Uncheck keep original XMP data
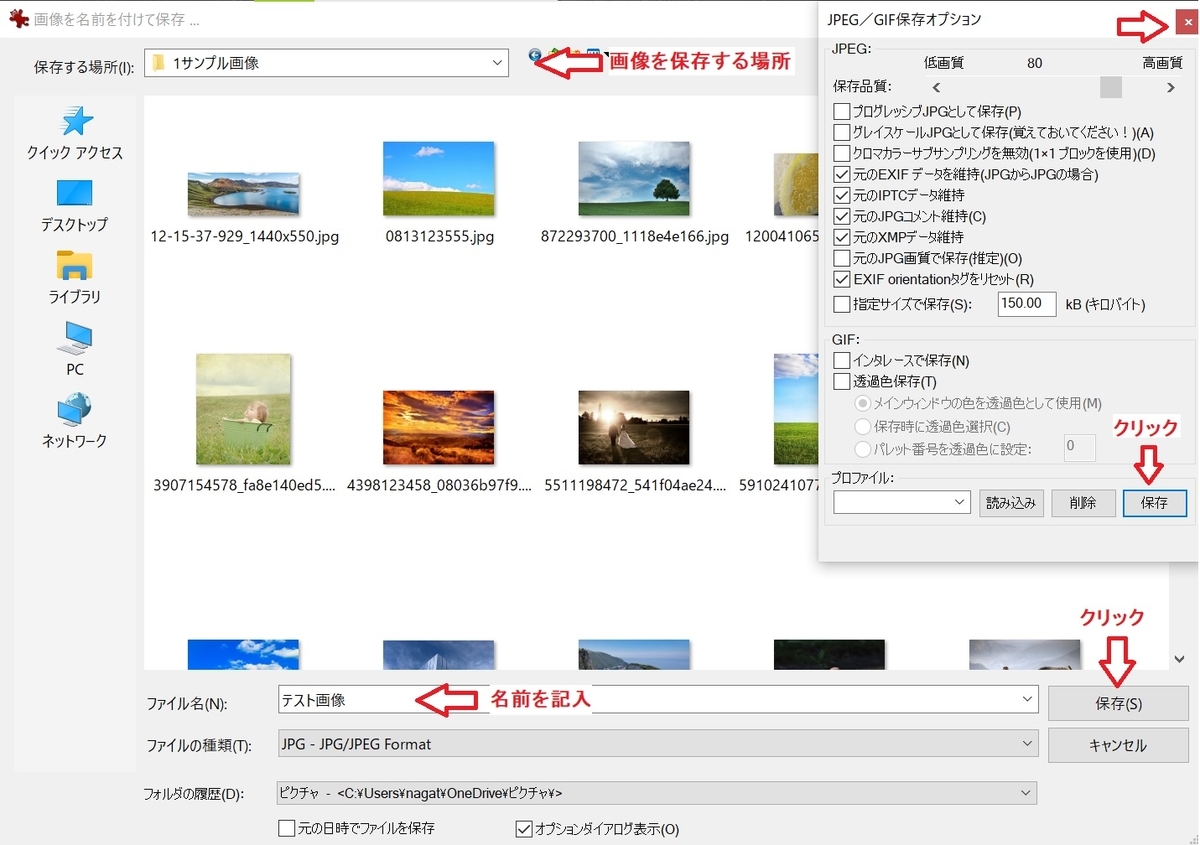The image size is (1200, 845). tap(842, 237)
